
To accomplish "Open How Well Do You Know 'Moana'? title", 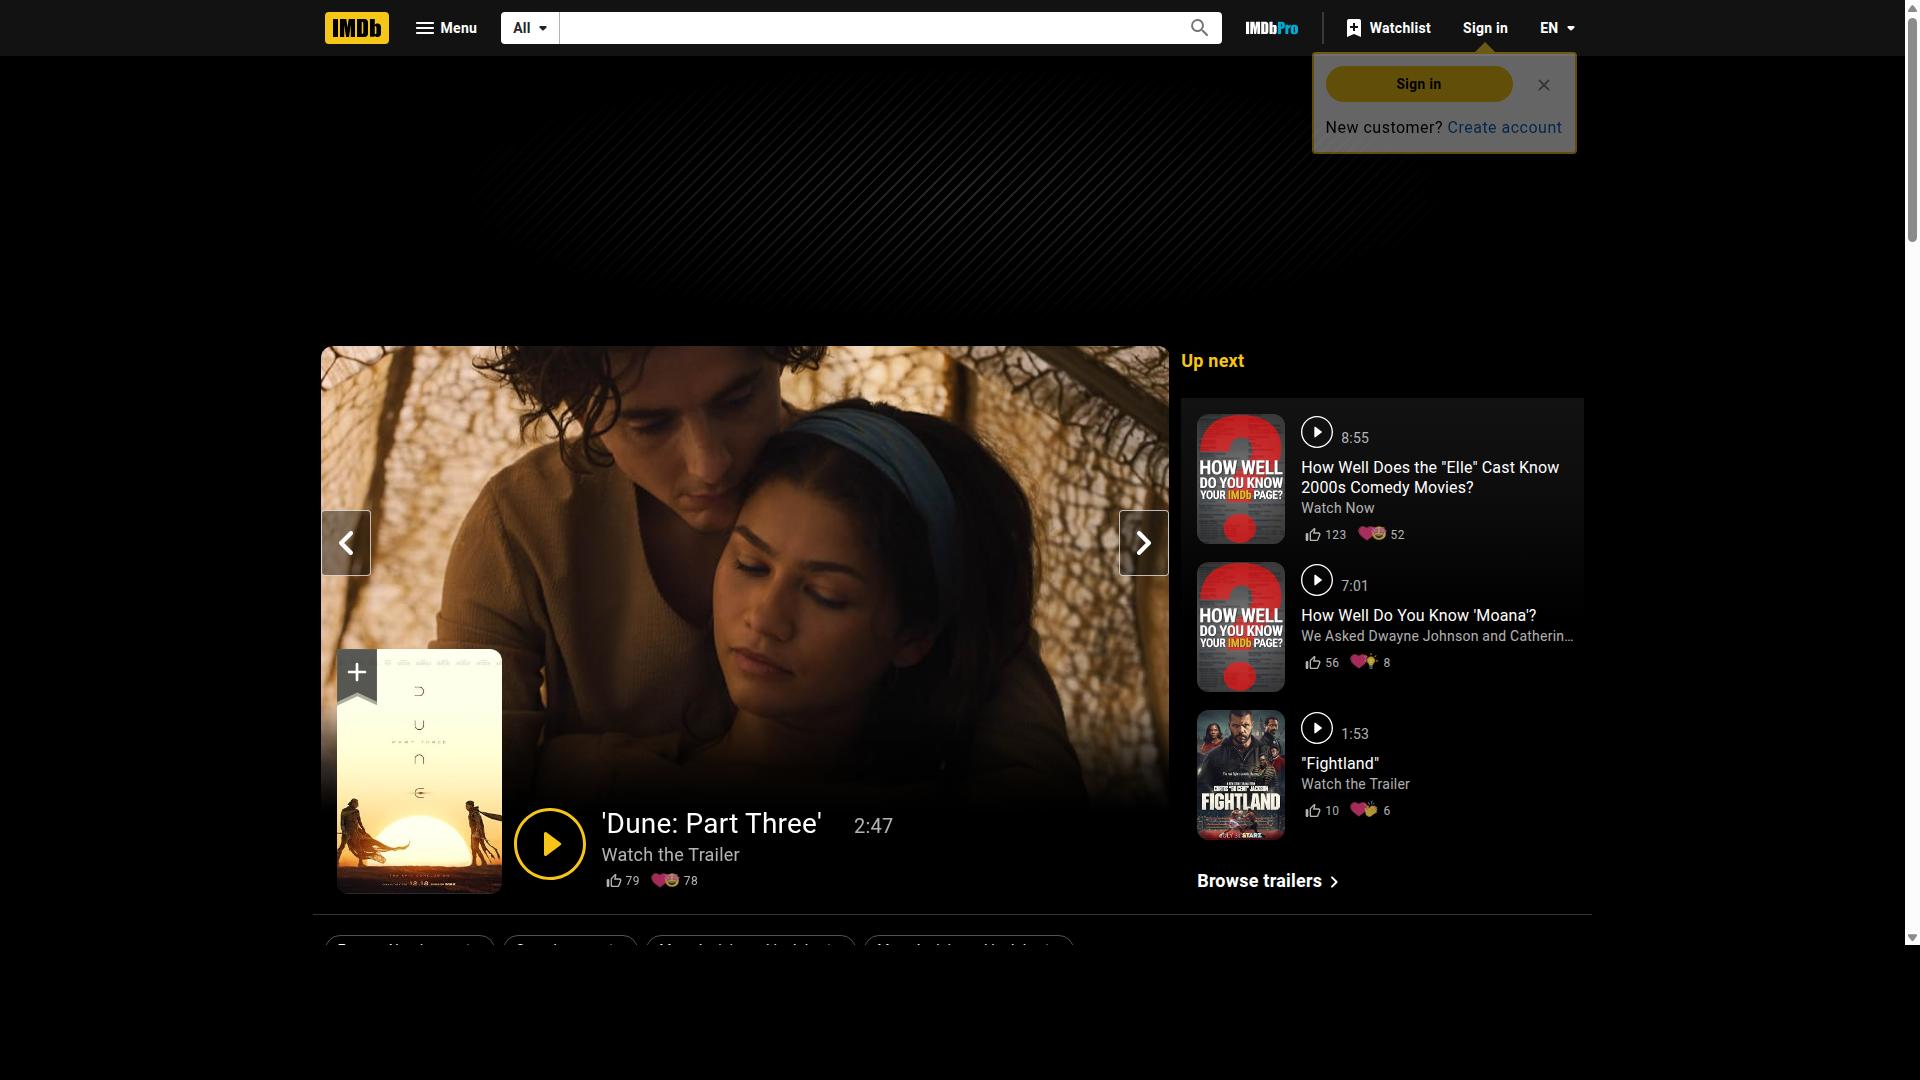I will pos(1419,616).
